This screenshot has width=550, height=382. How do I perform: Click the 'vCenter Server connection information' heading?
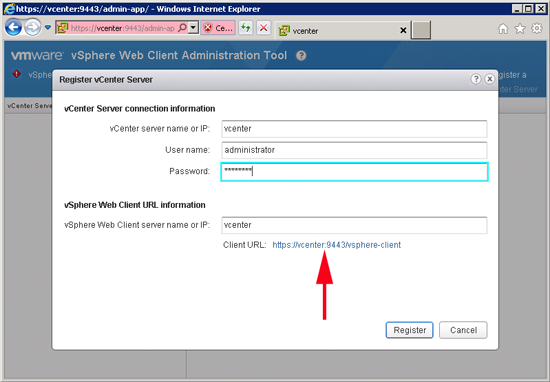pos(140,109)
